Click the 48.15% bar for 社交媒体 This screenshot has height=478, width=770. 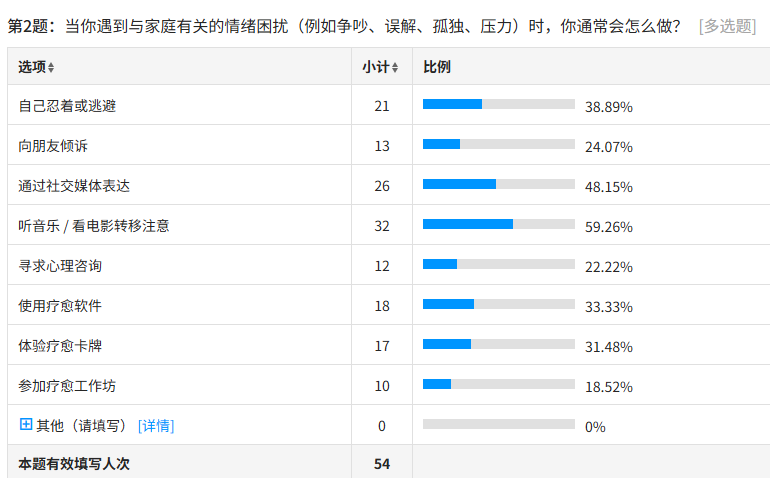point(498,184)
